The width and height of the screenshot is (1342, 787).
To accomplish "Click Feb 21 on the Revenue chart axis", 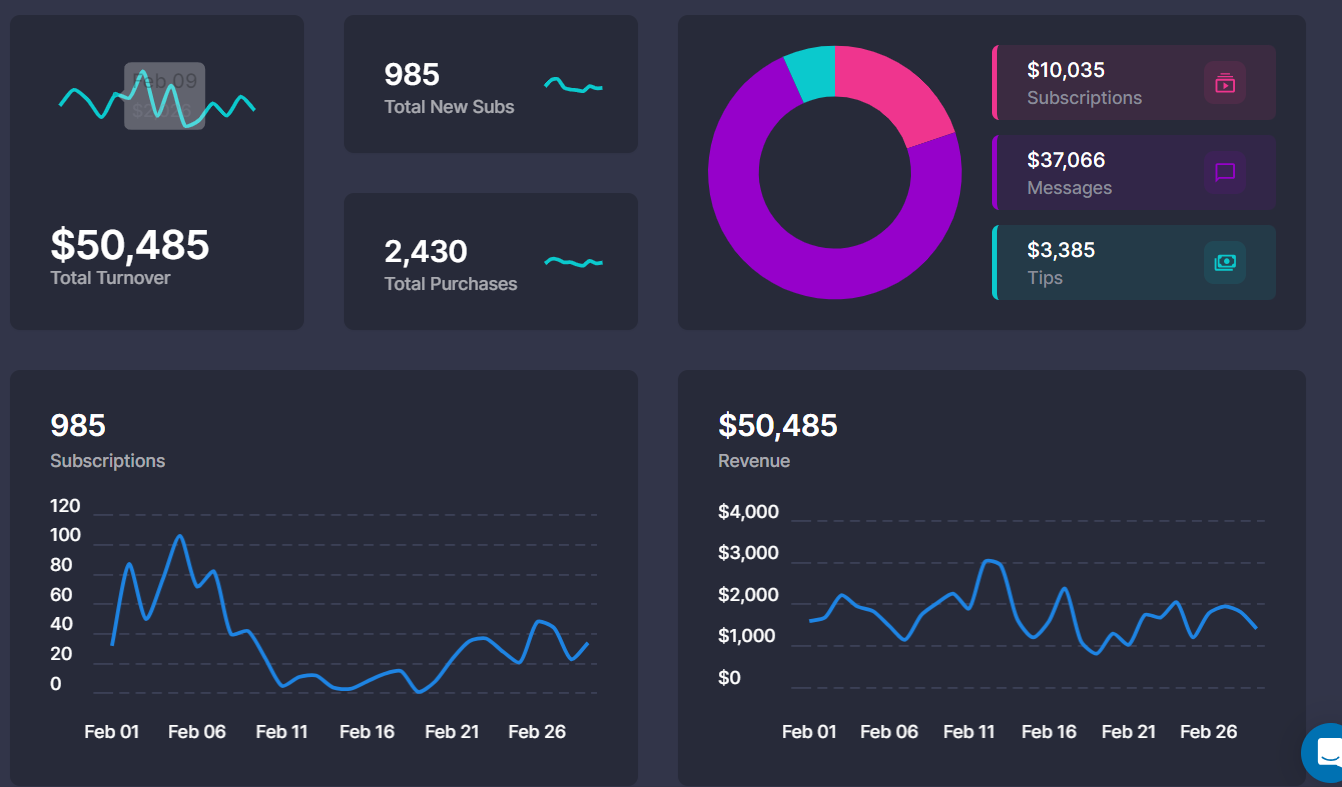I will [x=1129, y=732].
